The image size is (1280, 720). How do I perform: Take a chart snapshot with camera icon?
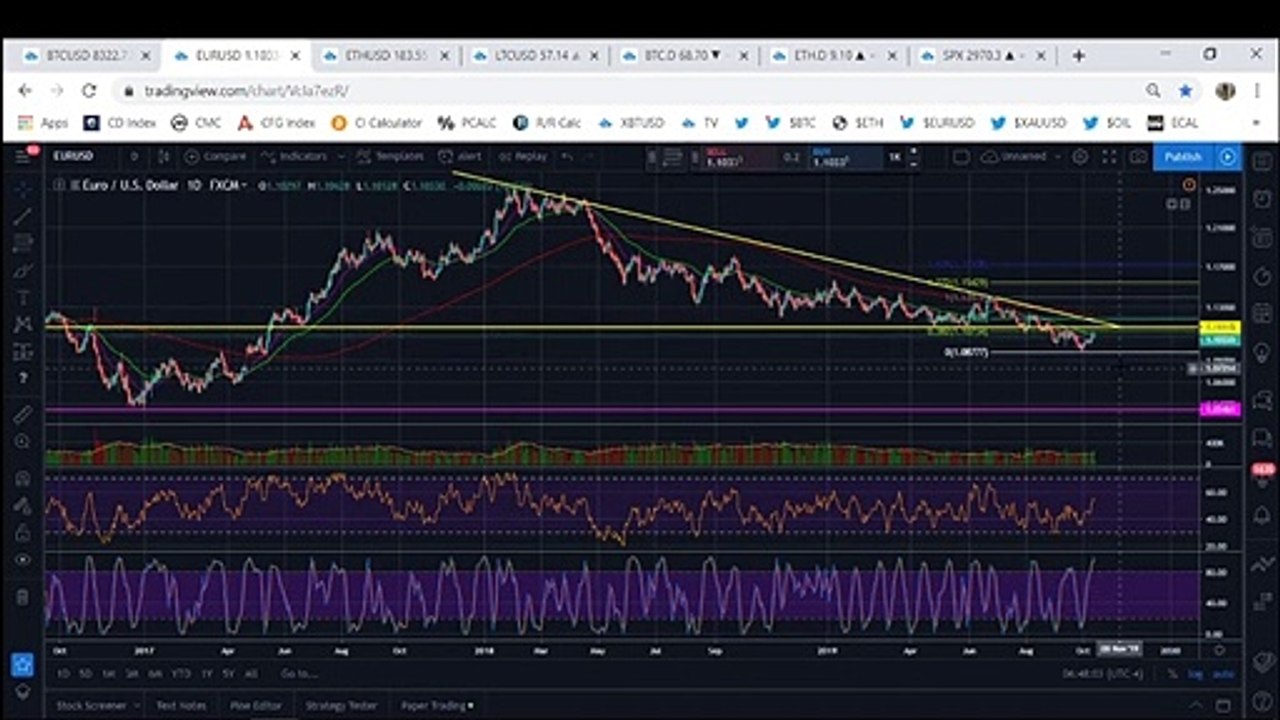1138,157
